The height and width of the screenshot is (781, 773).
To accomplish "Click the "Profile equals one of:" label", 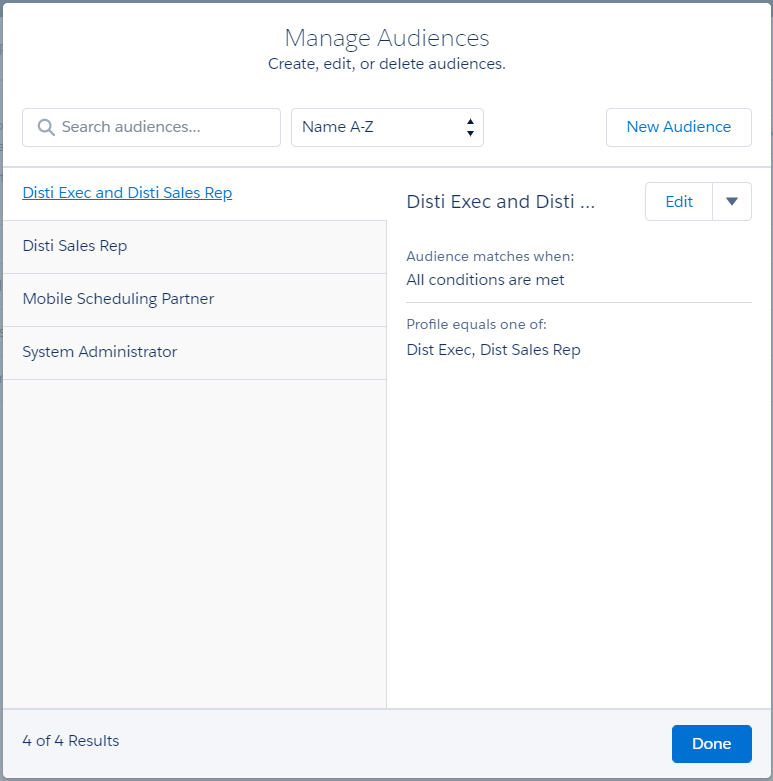I will tap(476, 325).
